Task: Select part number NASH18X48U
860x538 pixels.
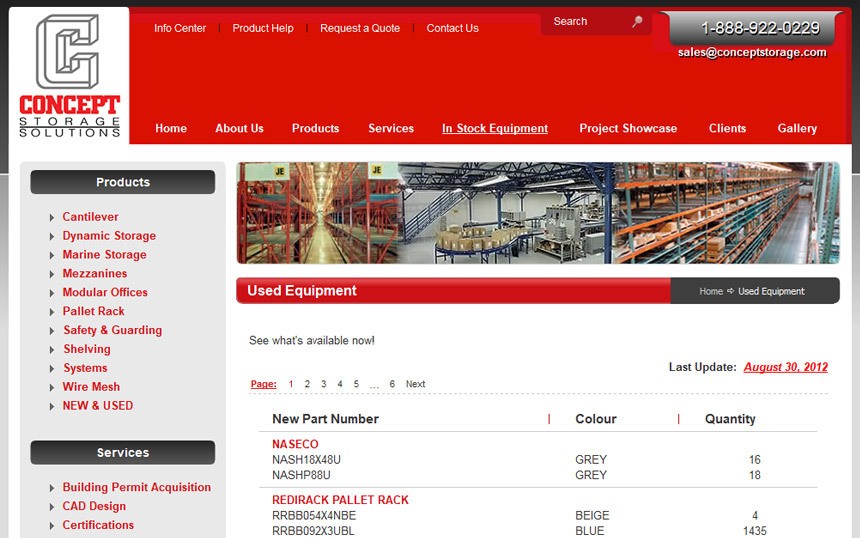Action: coord(306,460)
